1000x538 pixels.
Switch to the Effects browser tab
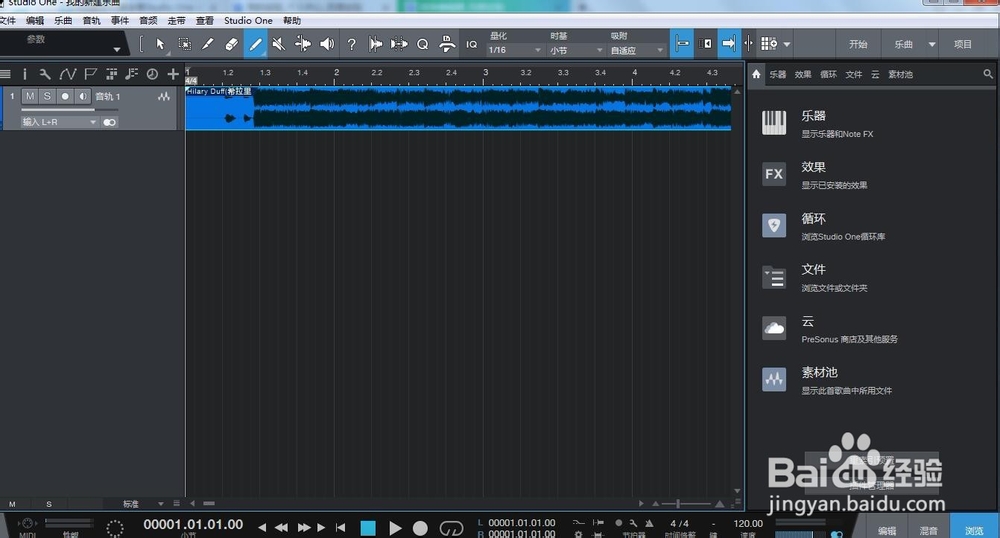803,75
